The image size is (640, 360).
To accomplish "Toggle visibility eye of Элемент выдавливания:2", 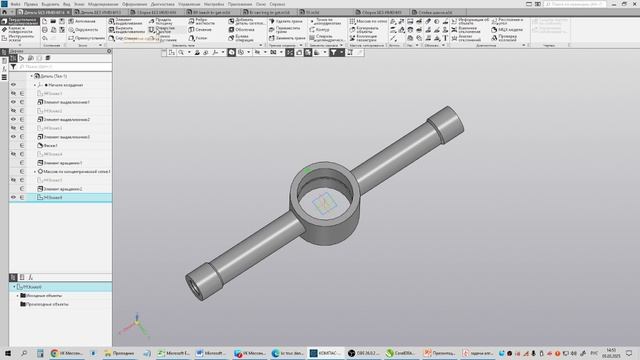I will pos(13,120).
